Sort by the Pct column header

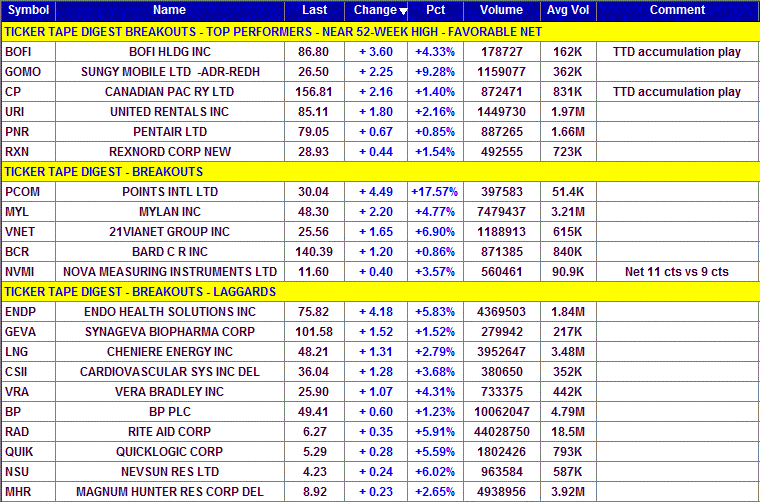(435, 10)
